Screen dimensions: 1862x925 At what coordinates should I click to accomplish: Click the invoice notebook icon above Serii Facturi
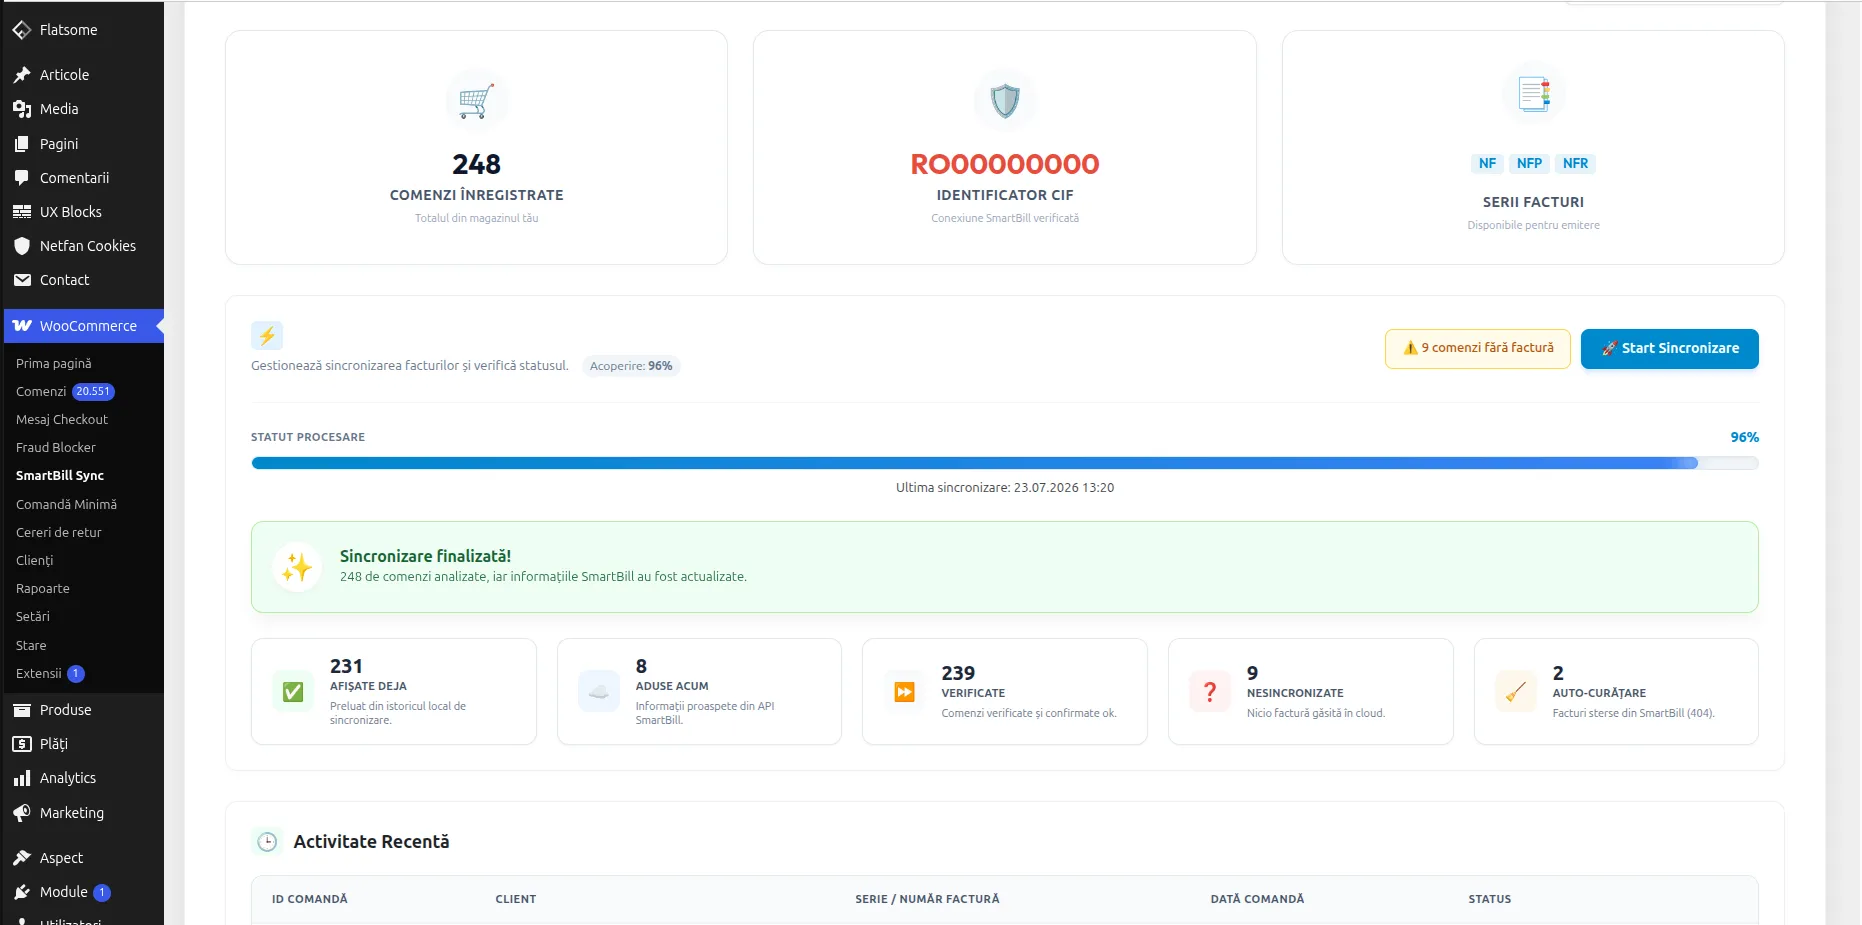click(1534, 94)
